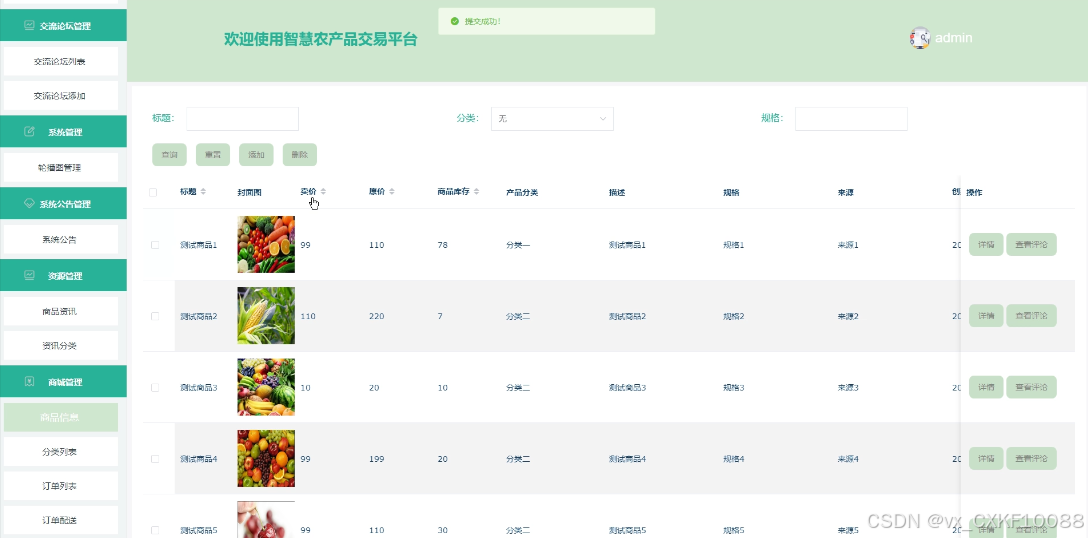Viewport: 1088px width, 538px height.
Task: Select the highlighted 商品信息 menu item
Action: click(61, 417)
